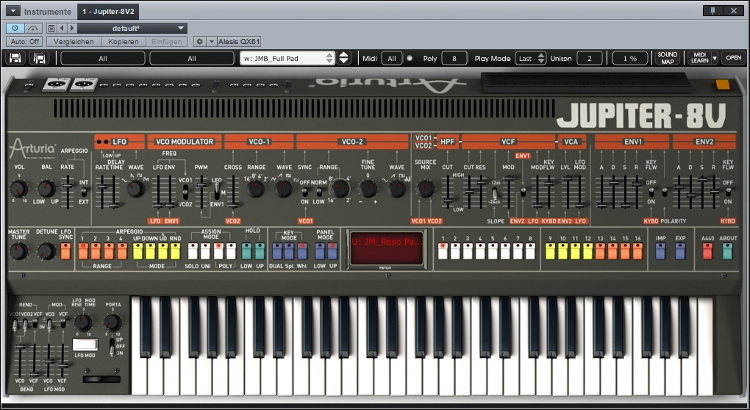Flip the arpeggio INT/EXT switch
The image size is (750, 410).
[x=84, y=192]
